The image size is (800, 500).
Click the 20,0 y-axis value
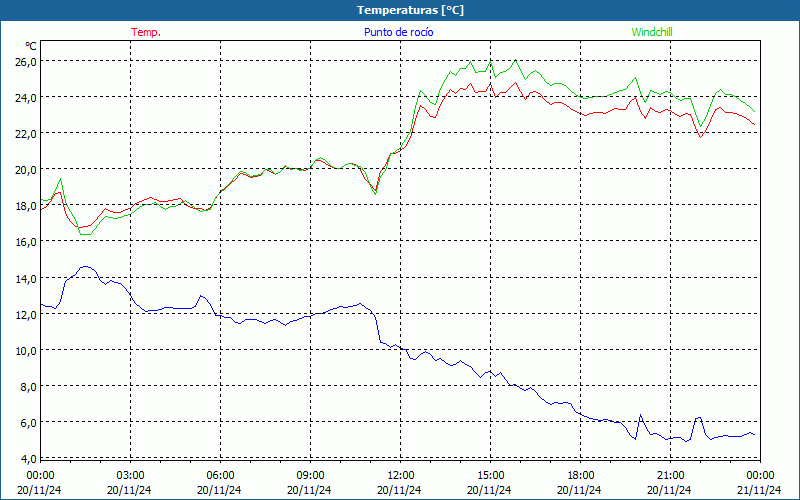pyautogui.click(x=26, y=169)
